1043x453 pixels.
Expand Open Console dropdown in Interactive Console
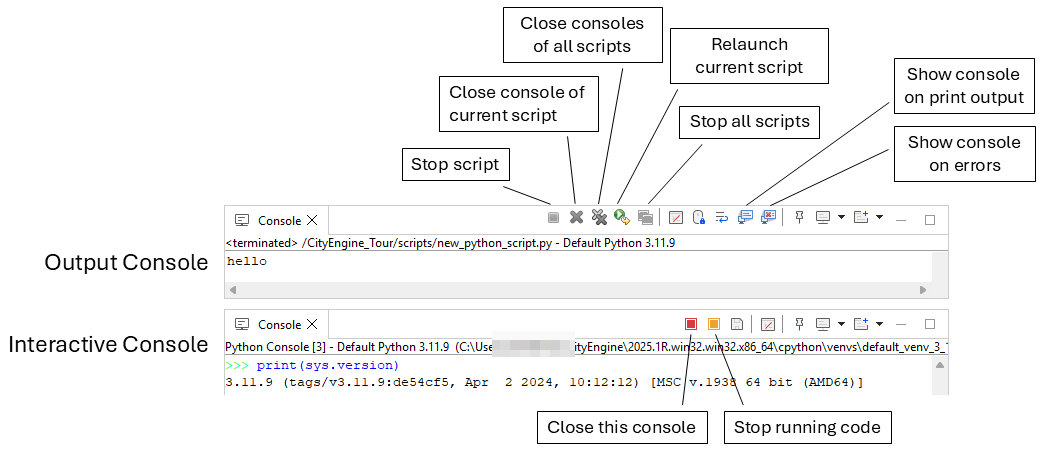pyautogui.click(x=879, y=324)
